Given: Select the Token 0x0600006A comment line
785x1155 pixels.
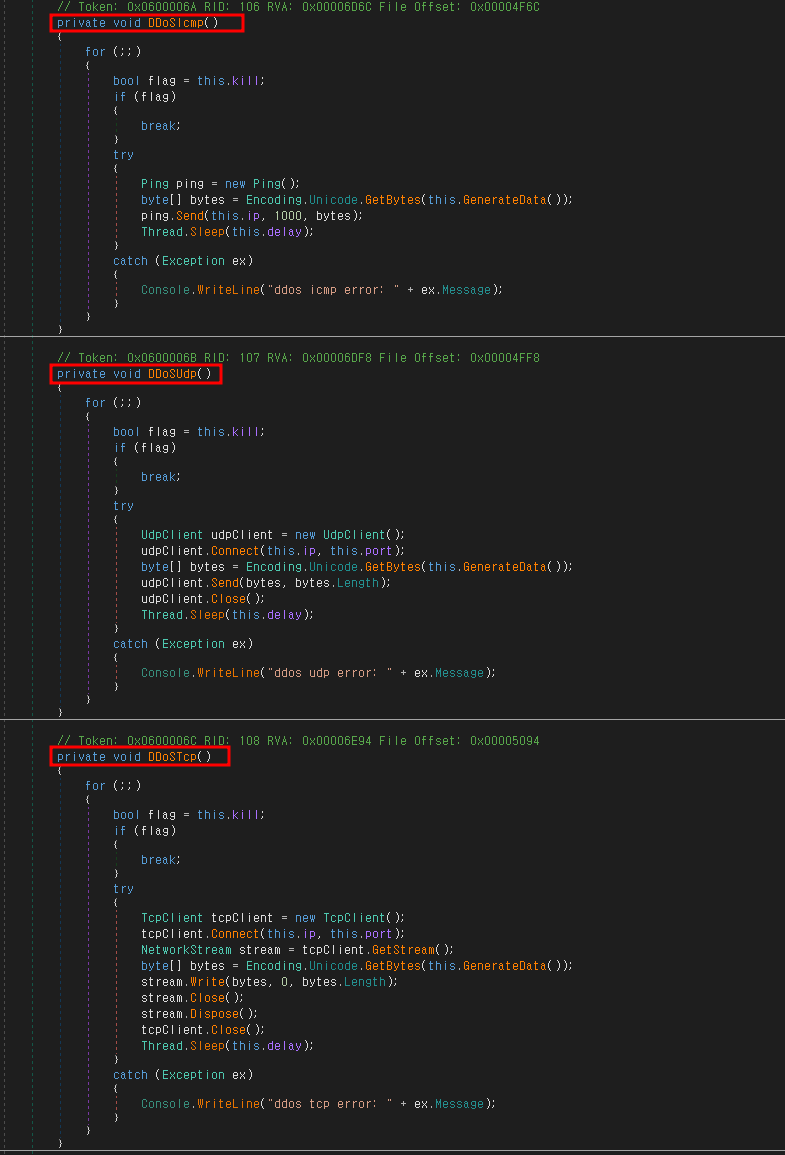Looking at the screenshot, I should [298, 7].
